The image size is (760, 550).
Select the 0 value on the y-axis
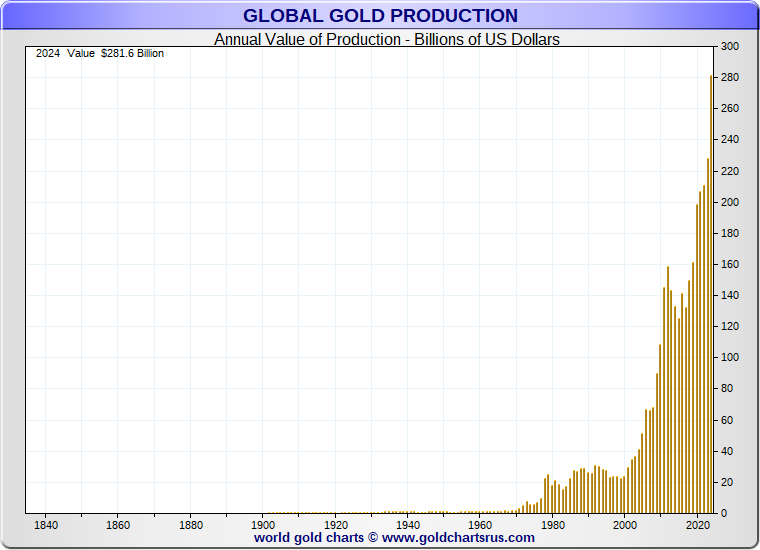[x=723, y=514]
